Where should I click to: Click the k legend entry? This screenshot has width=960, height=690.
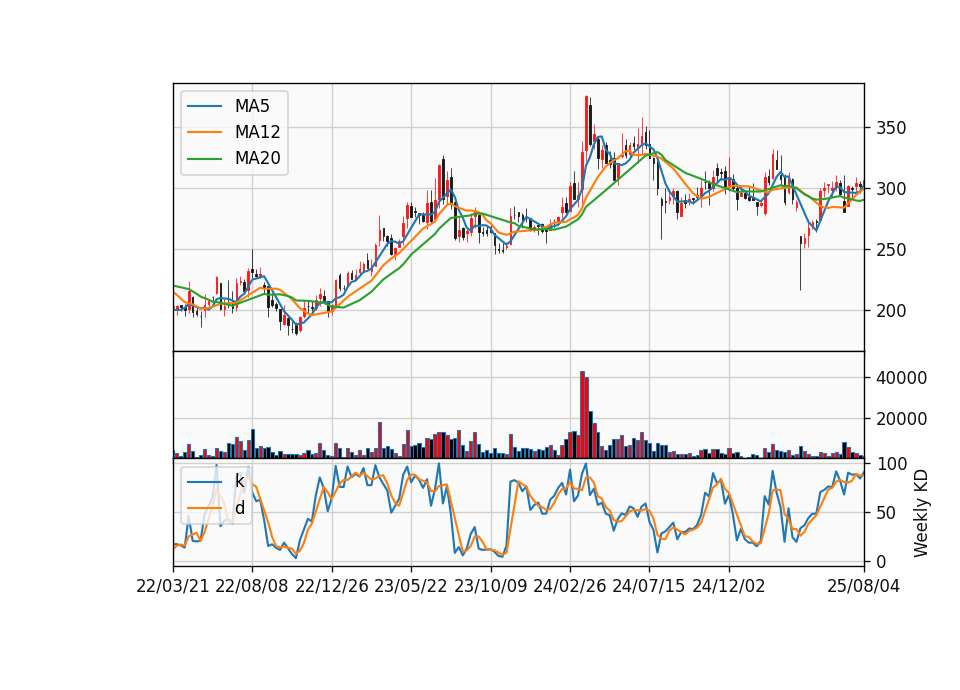point(216,481)
